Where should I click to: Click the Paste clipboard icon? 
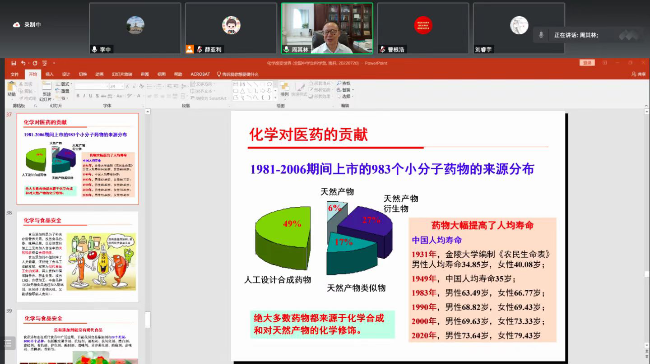click(x=12, y=88)
